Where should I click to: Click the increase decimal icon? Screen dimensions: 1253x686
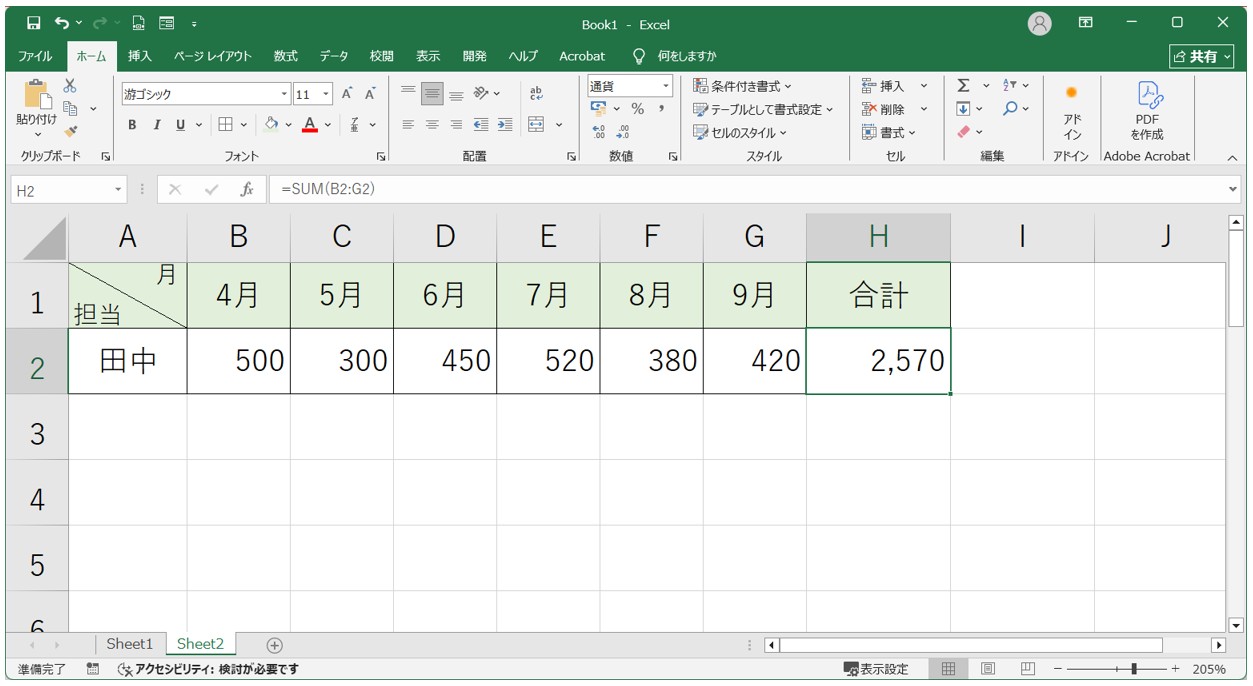pos(599,131)
